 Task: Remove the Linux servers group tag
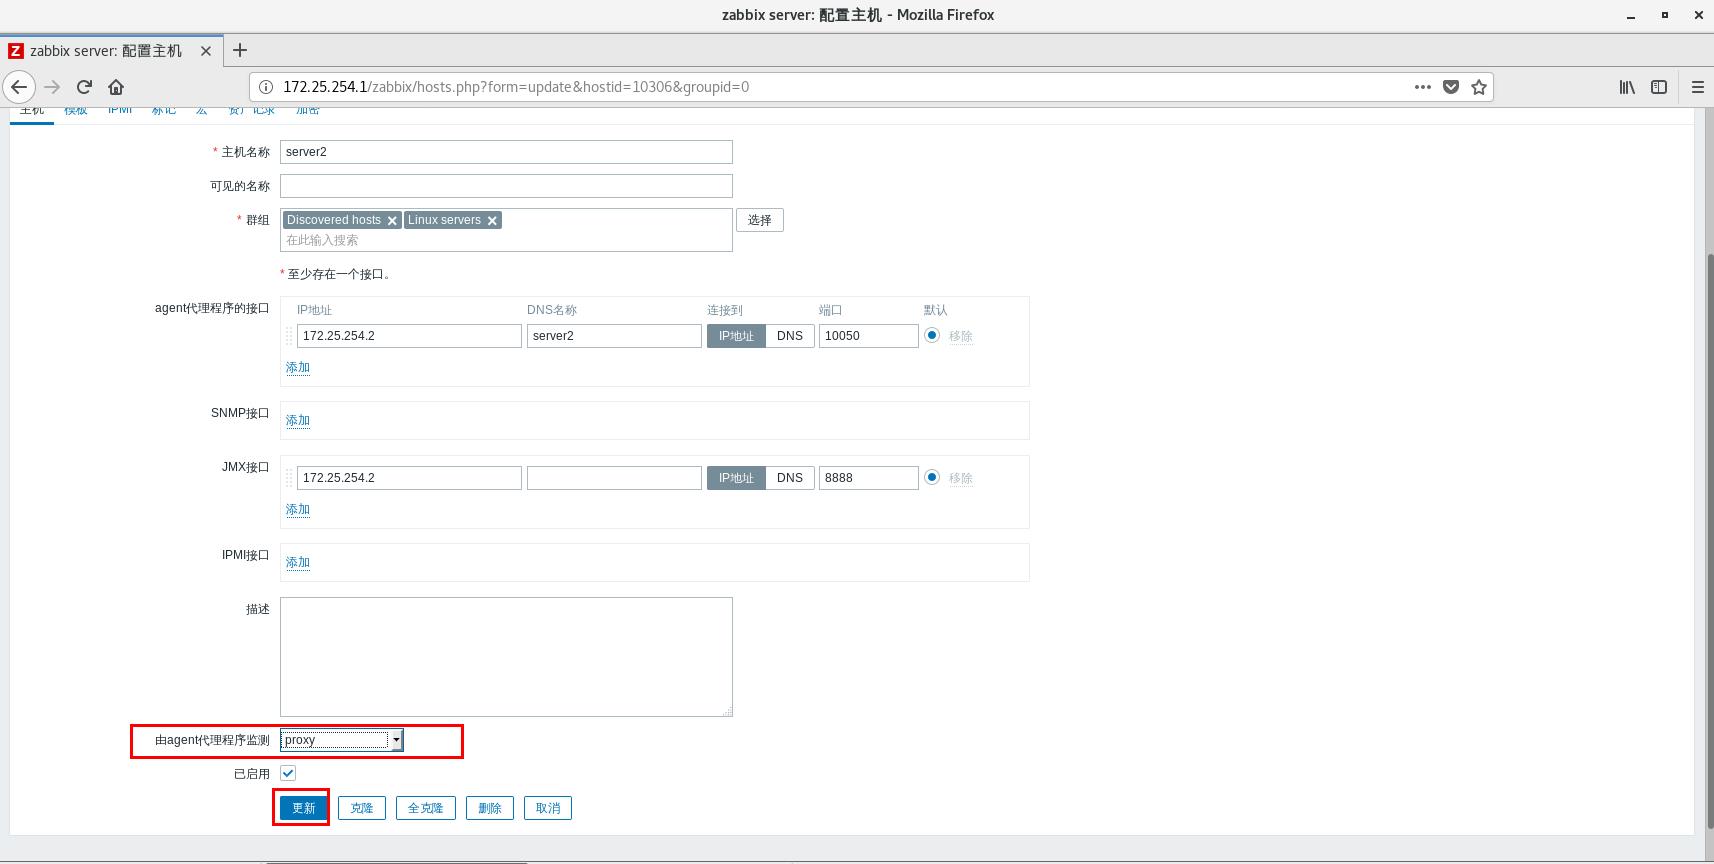coord(492,220)
